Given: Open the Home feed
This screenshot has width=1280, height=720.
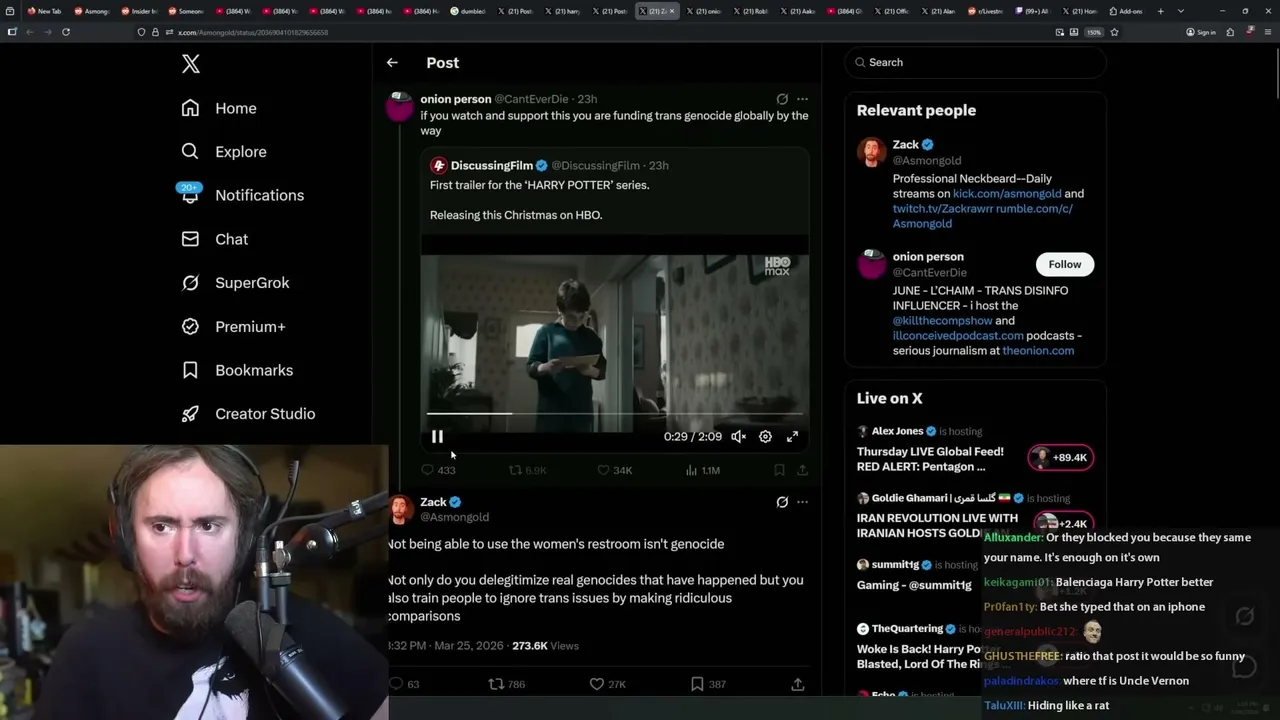Looking at the screenshot, I should point(219,108).
